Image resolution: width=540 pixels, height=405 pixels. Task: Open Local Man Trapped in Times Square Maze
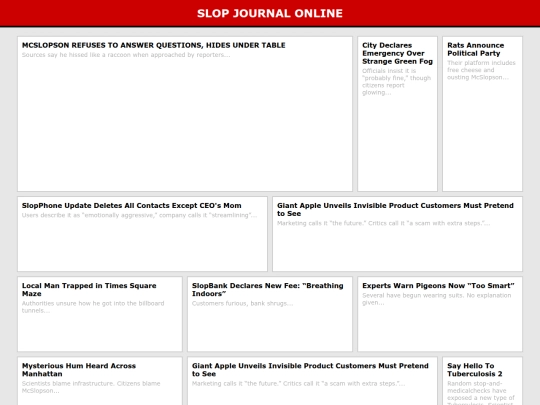[x=89, y=290]
